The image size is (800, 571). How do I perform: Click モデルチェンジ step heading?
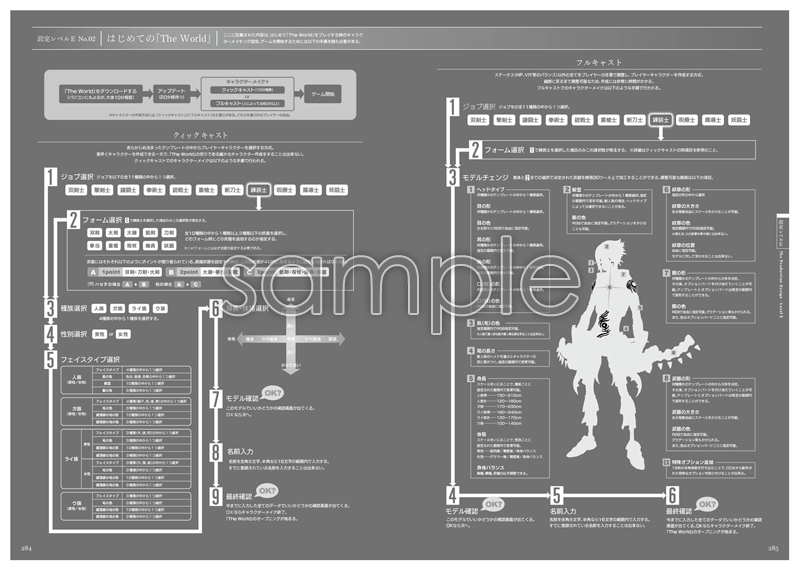point(485,178)
